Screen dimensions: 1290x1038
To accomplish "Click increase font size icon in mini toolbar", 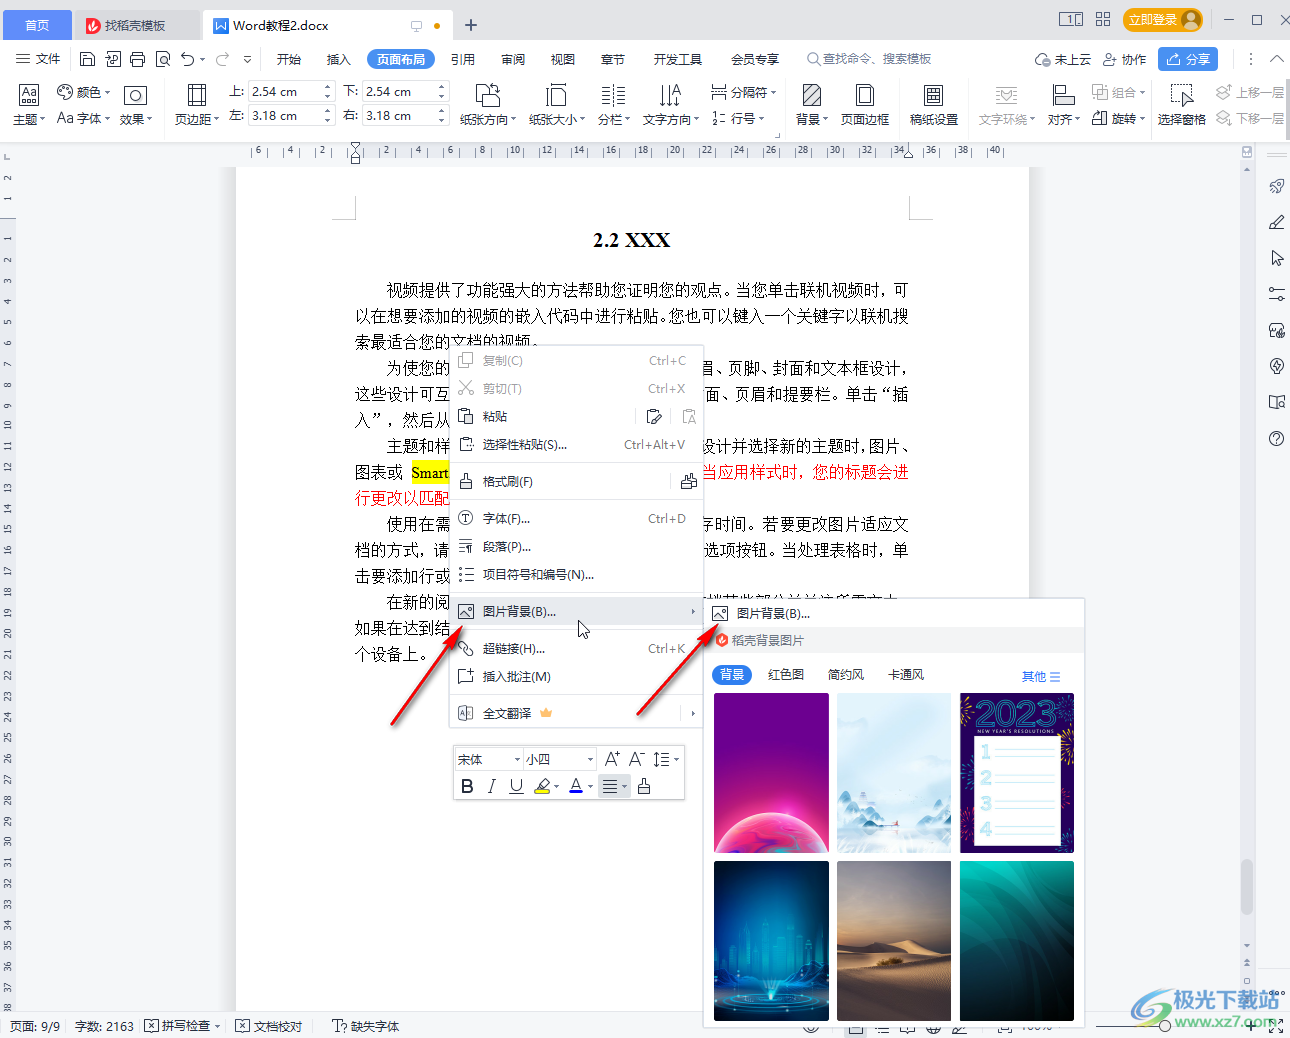I will [612, 759].
